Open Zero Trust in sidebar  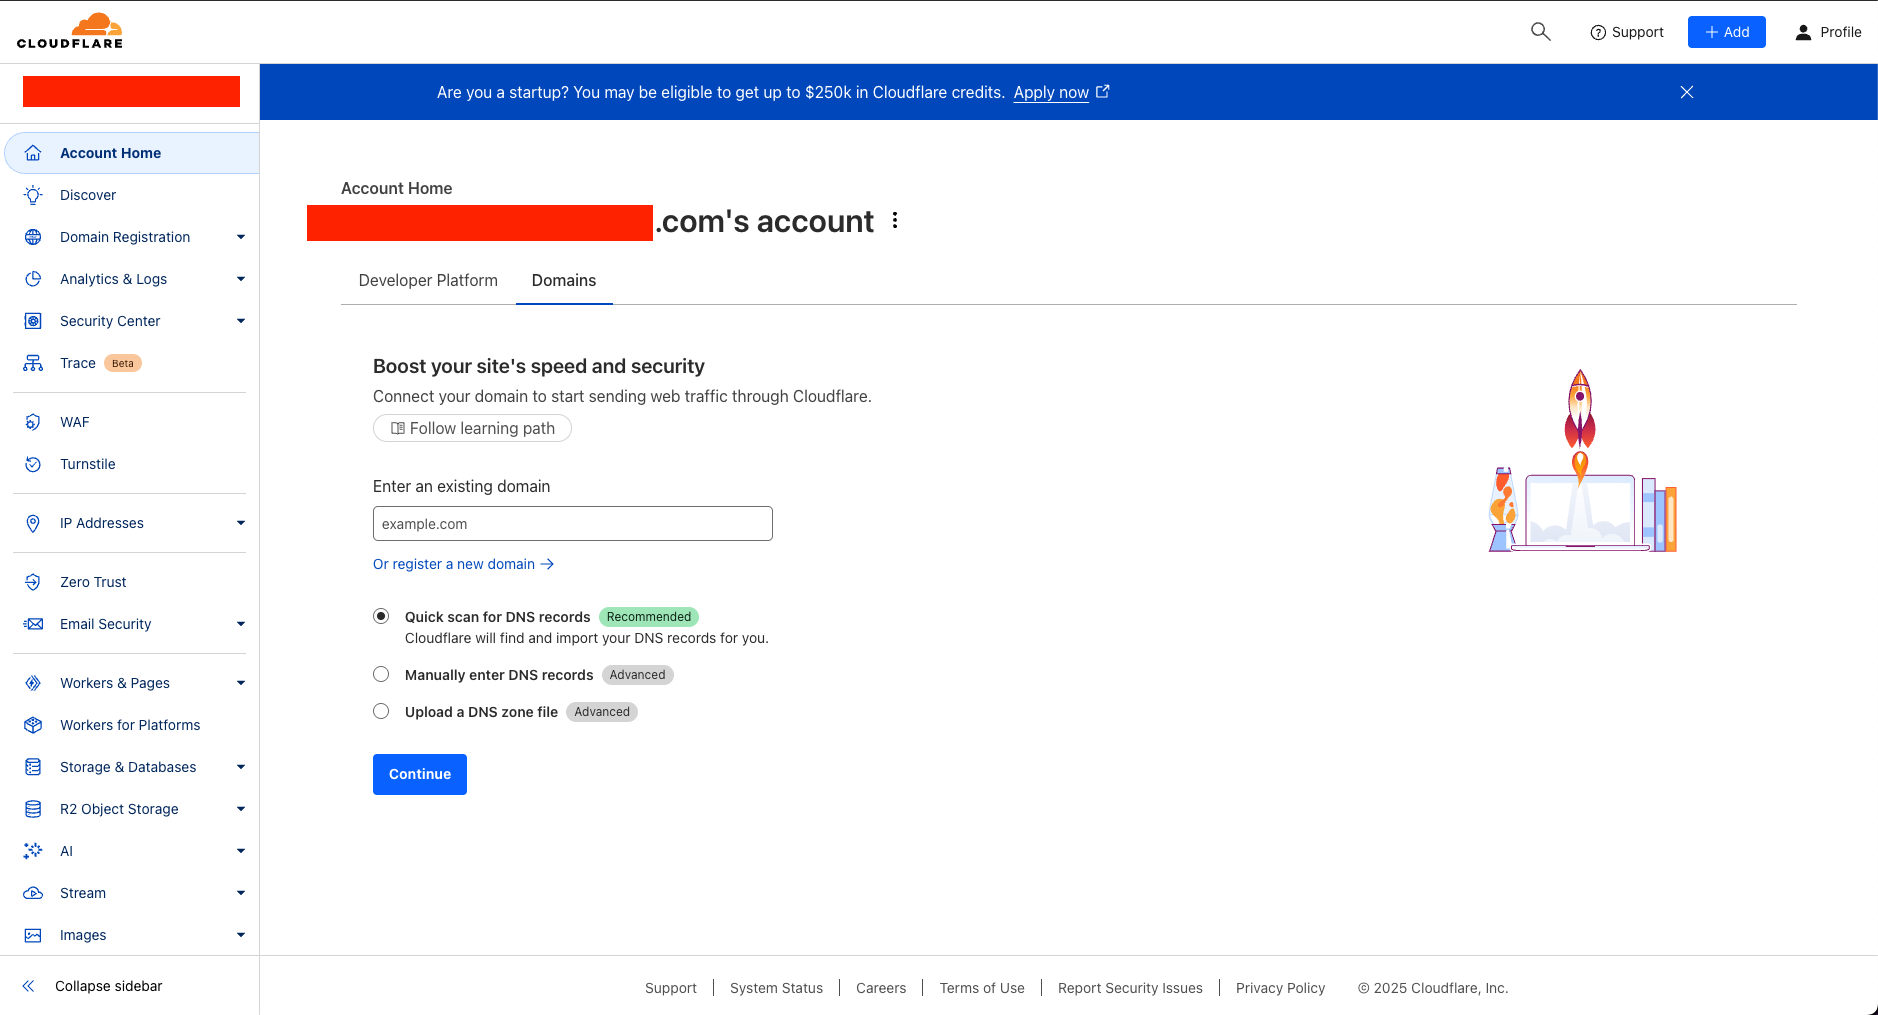tap(130, 582)
